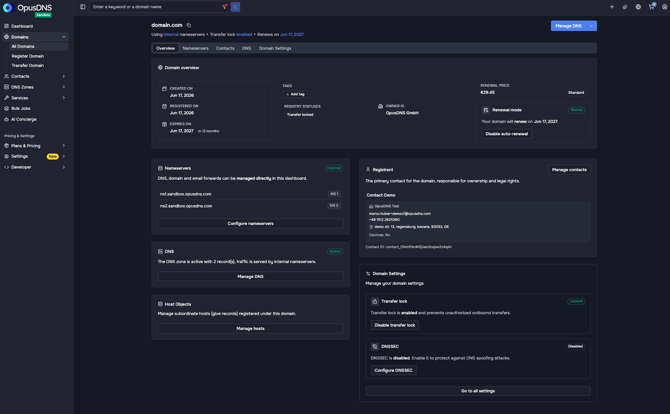Click the Add tag button
This screenshot has width=670, height=414.
tap(295, 94)
